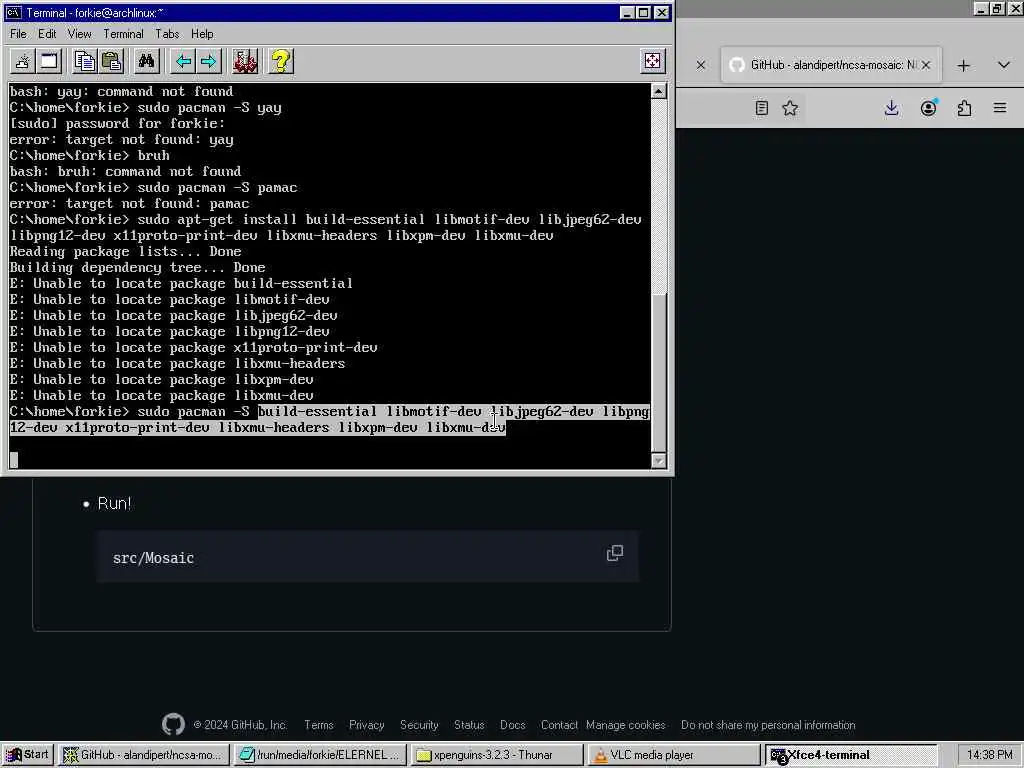
Task: Copy src/Mosaic code snippet
Action: (x=615, y=553)
